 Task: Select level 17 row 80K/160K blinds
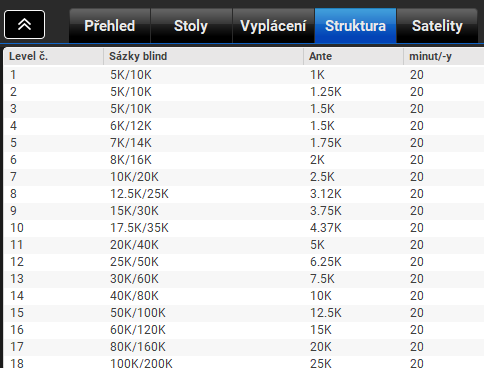[244, 347]
